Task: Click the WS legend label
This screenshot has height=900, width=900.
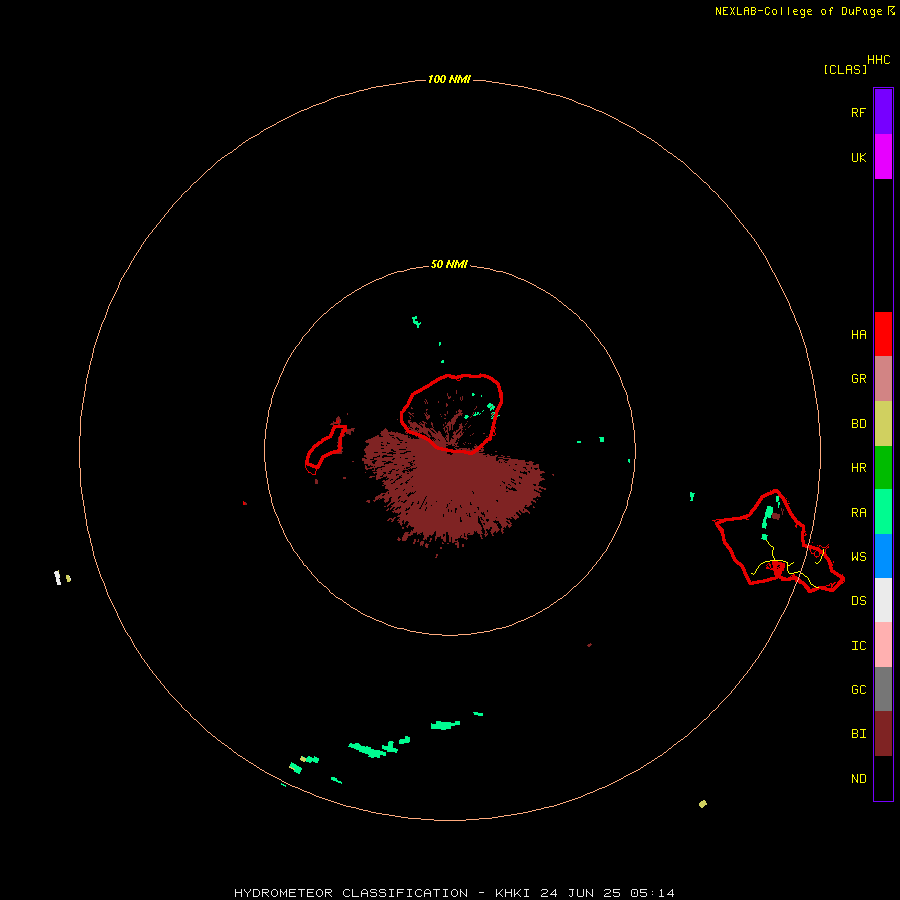Action: (858, 556)
